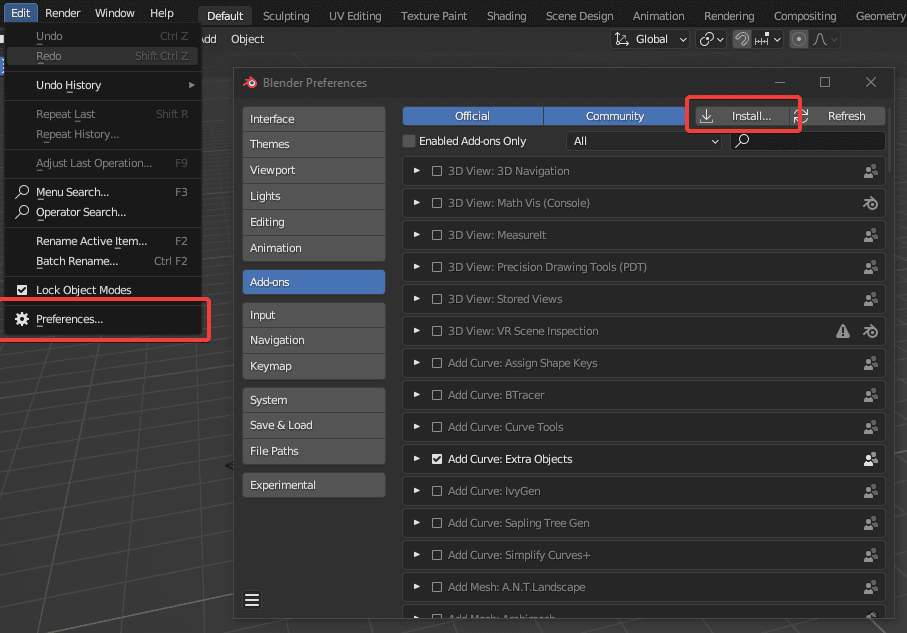Click the Blender logo in Preferences title bar
The height and width of the screenshot is (633, 907).
[250, 83]
